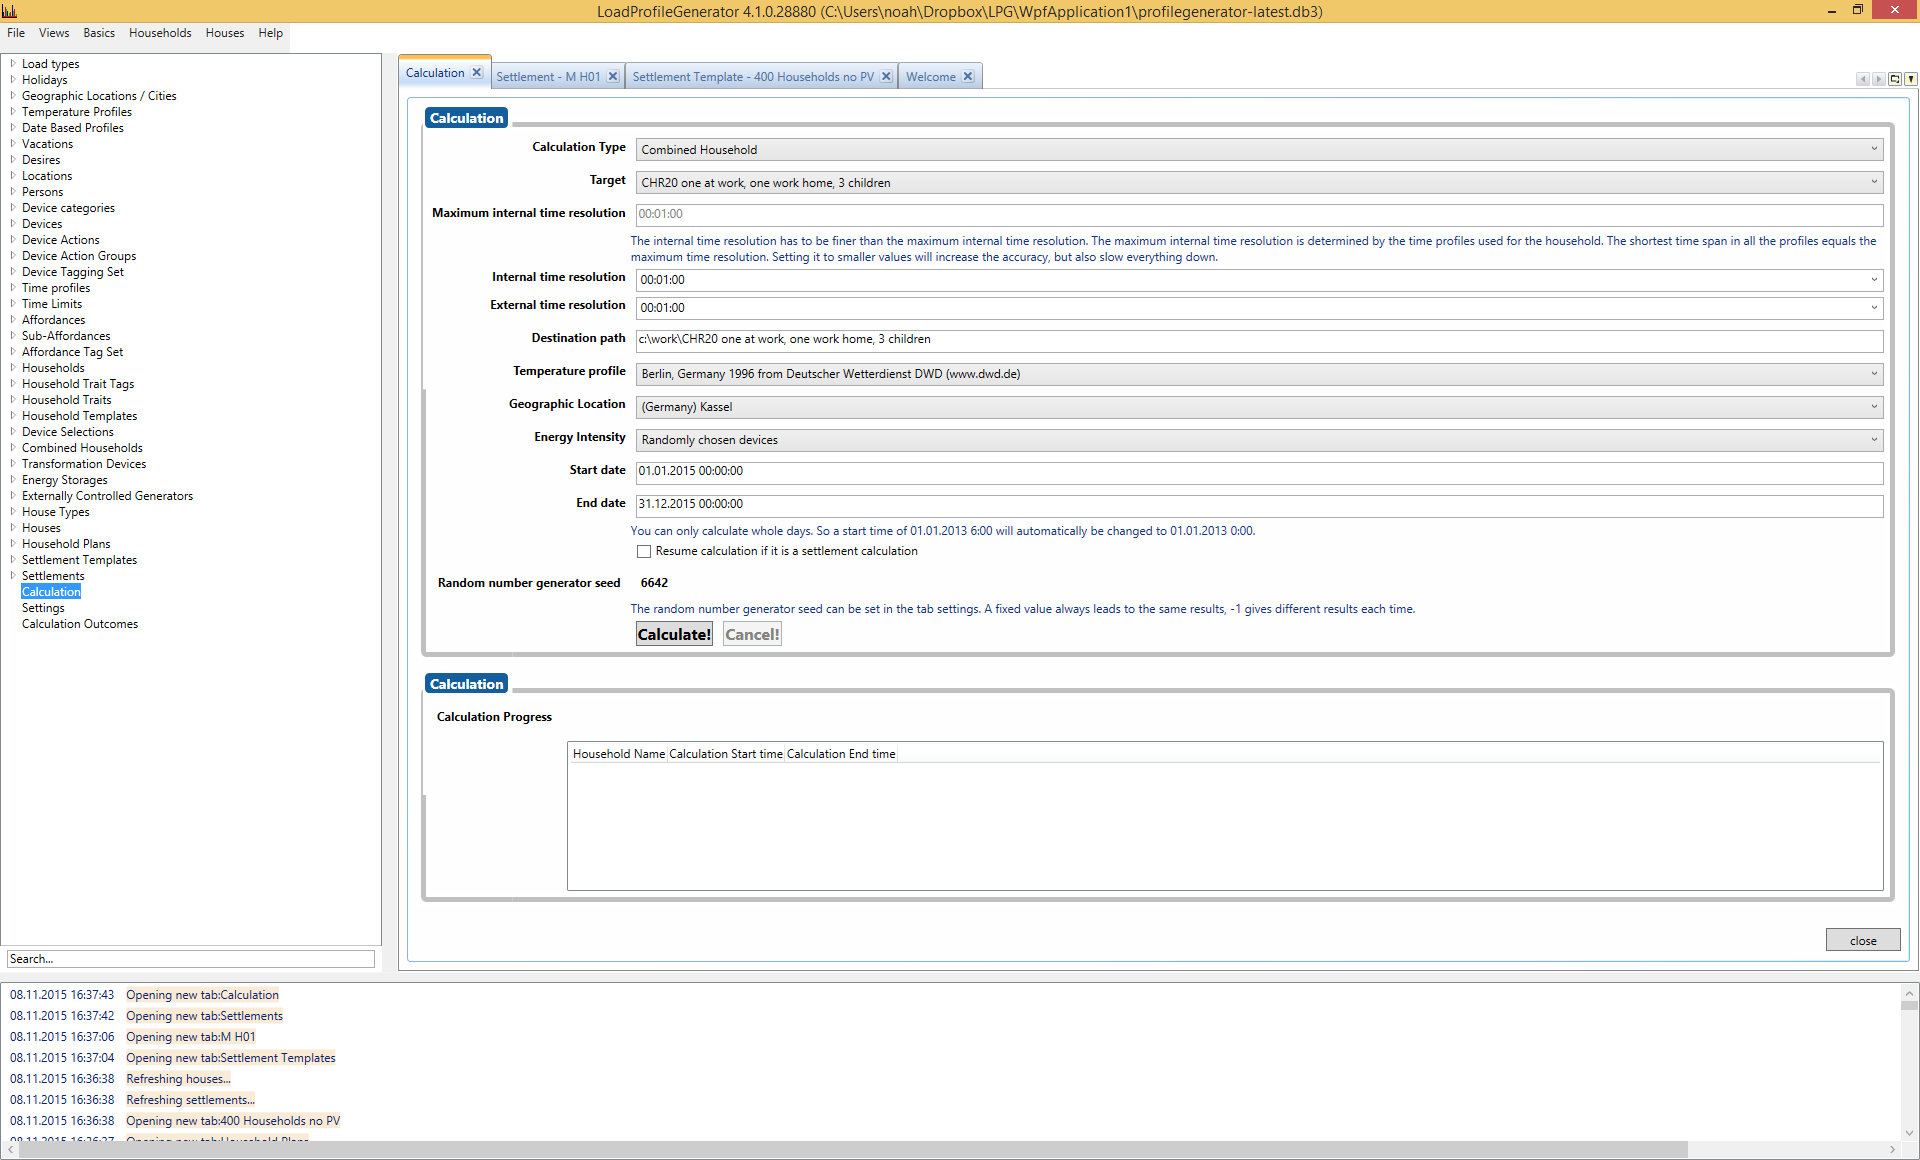Image resolution: width=1920 pixels, height=1160 pixels.
Task: Close the Calculation tab with its X
Action: (477, 73)
